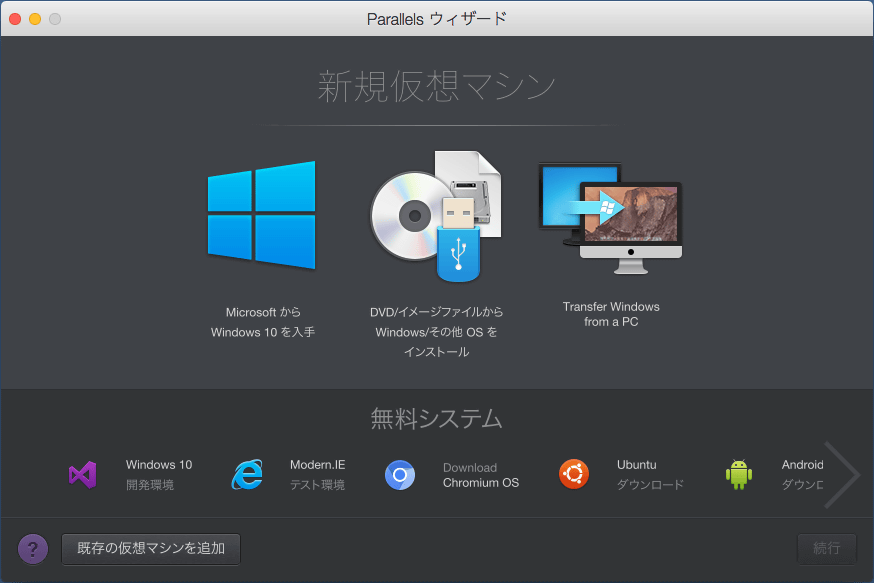874x583 pixels.
Task: Choose the Transfer Windows from a PC icon
Action: coord(610,218)
